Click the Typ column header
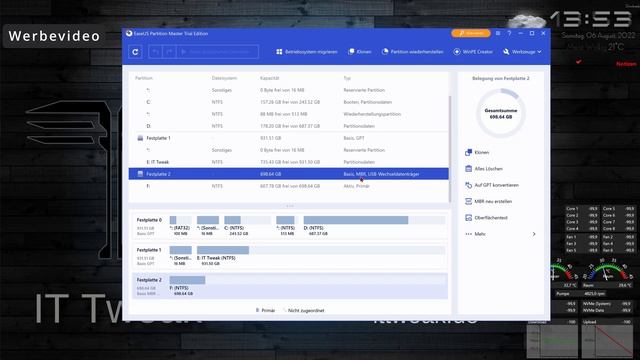Screen dimensions: 640x360 (x=347, y=78)
